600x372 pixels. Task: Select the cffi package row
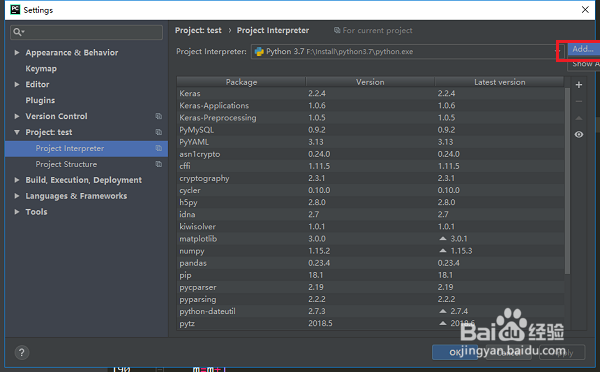(370, 166)
